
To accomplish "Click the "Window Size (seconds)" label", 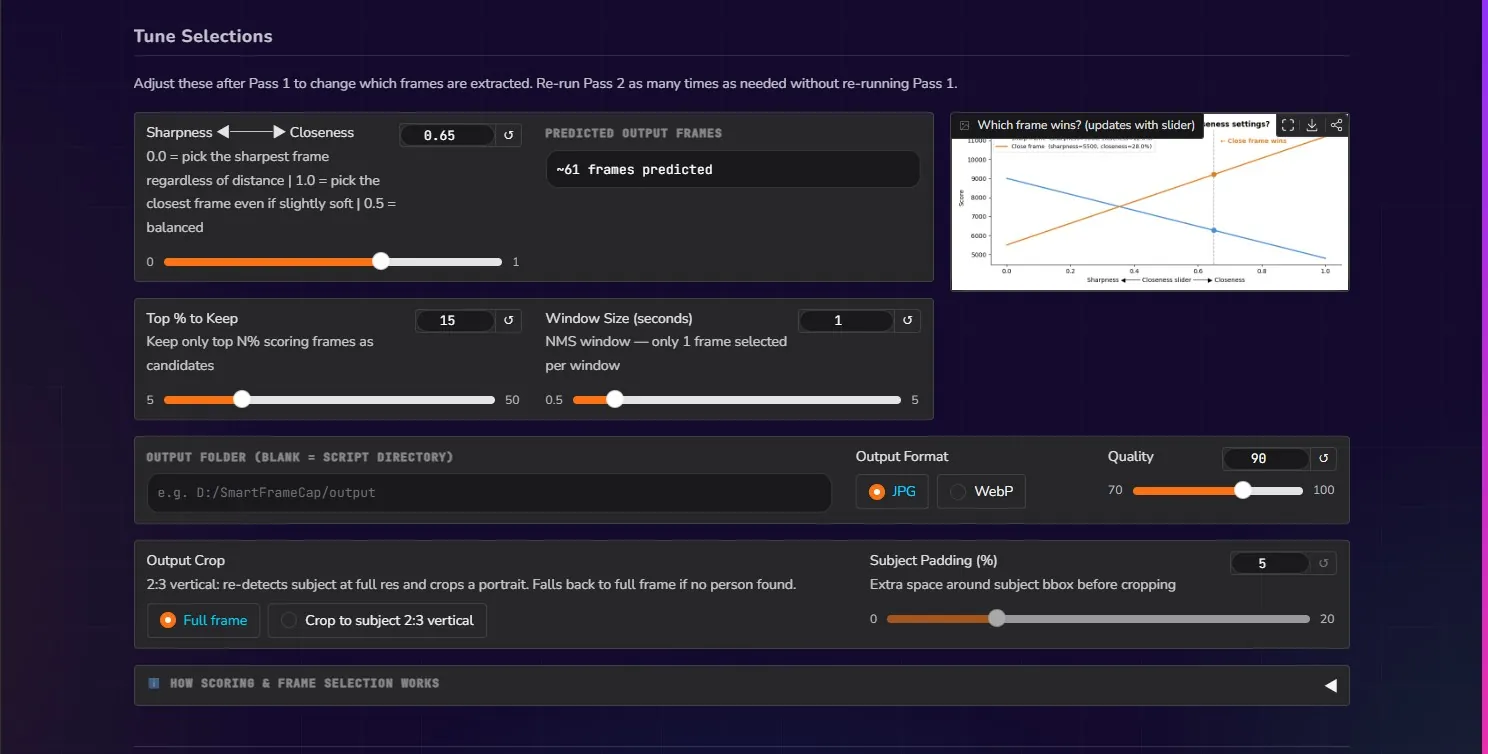I will coord(619,318).
